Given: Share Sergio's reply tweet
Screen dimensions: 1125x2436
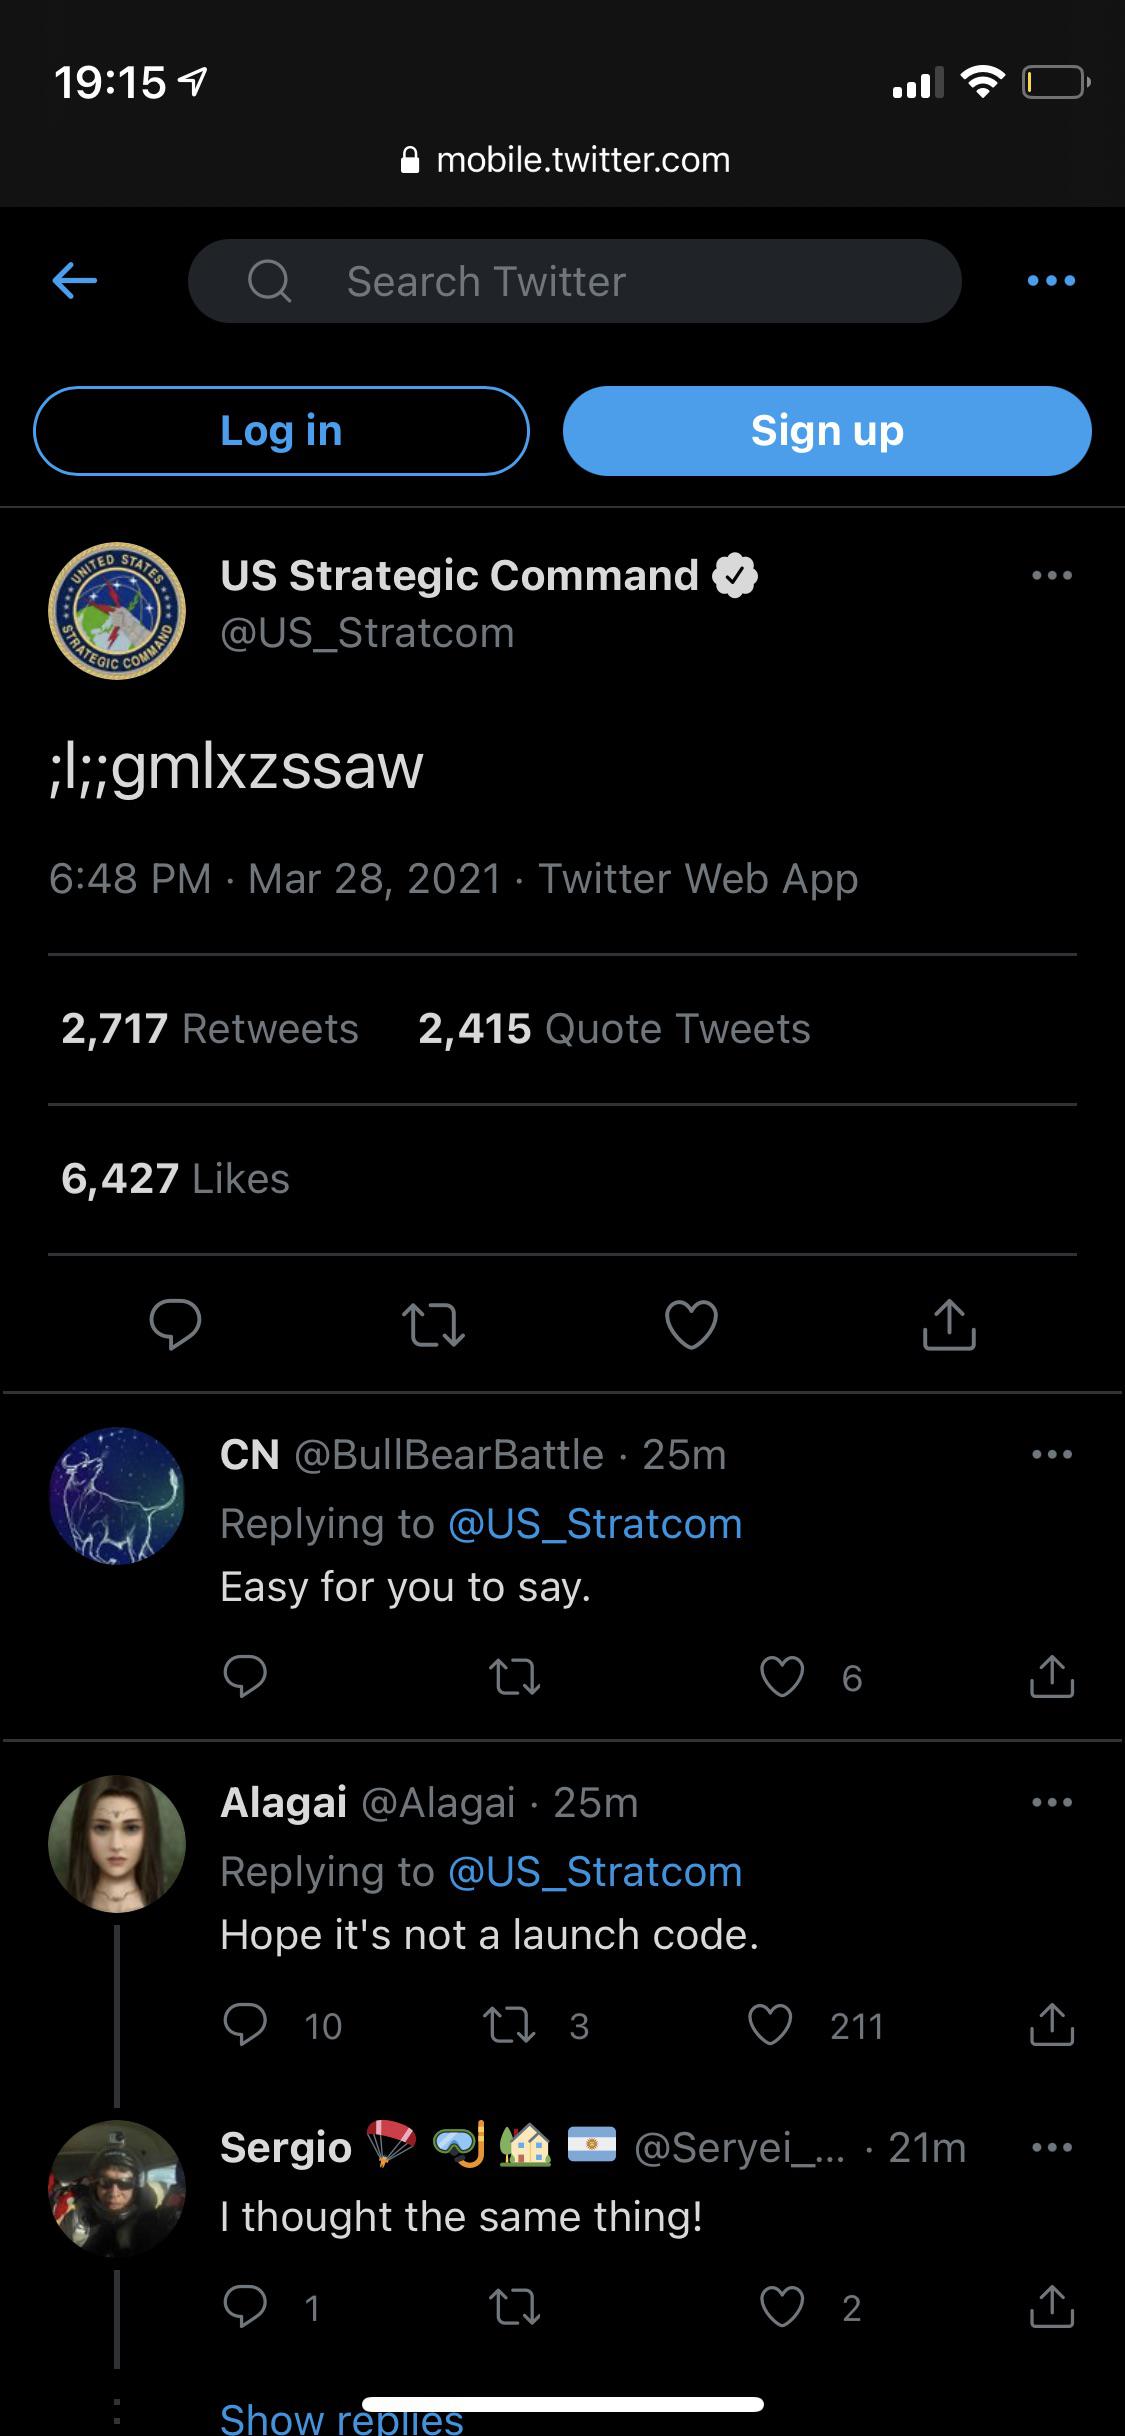Looking at the screenshot, I should pyautogui.click(x=1051, y=2306).
